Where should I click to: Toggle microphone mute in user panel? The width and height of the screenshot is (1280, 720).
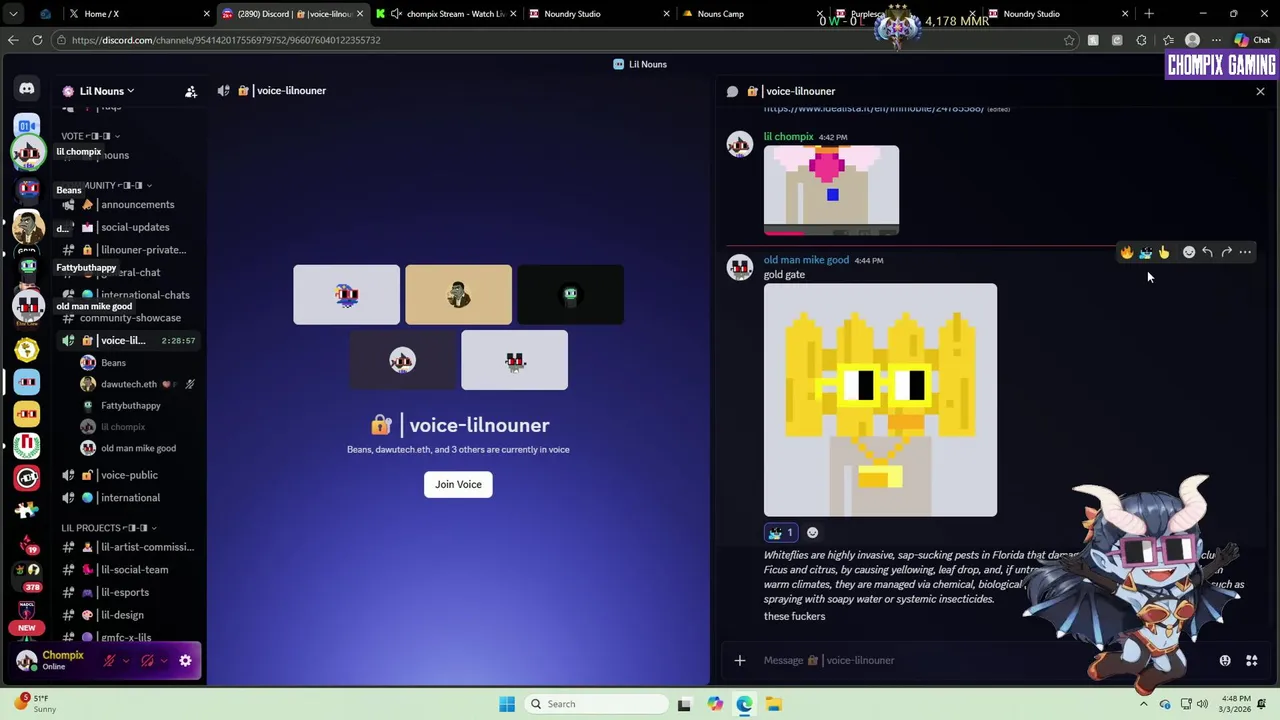point(110,660)
